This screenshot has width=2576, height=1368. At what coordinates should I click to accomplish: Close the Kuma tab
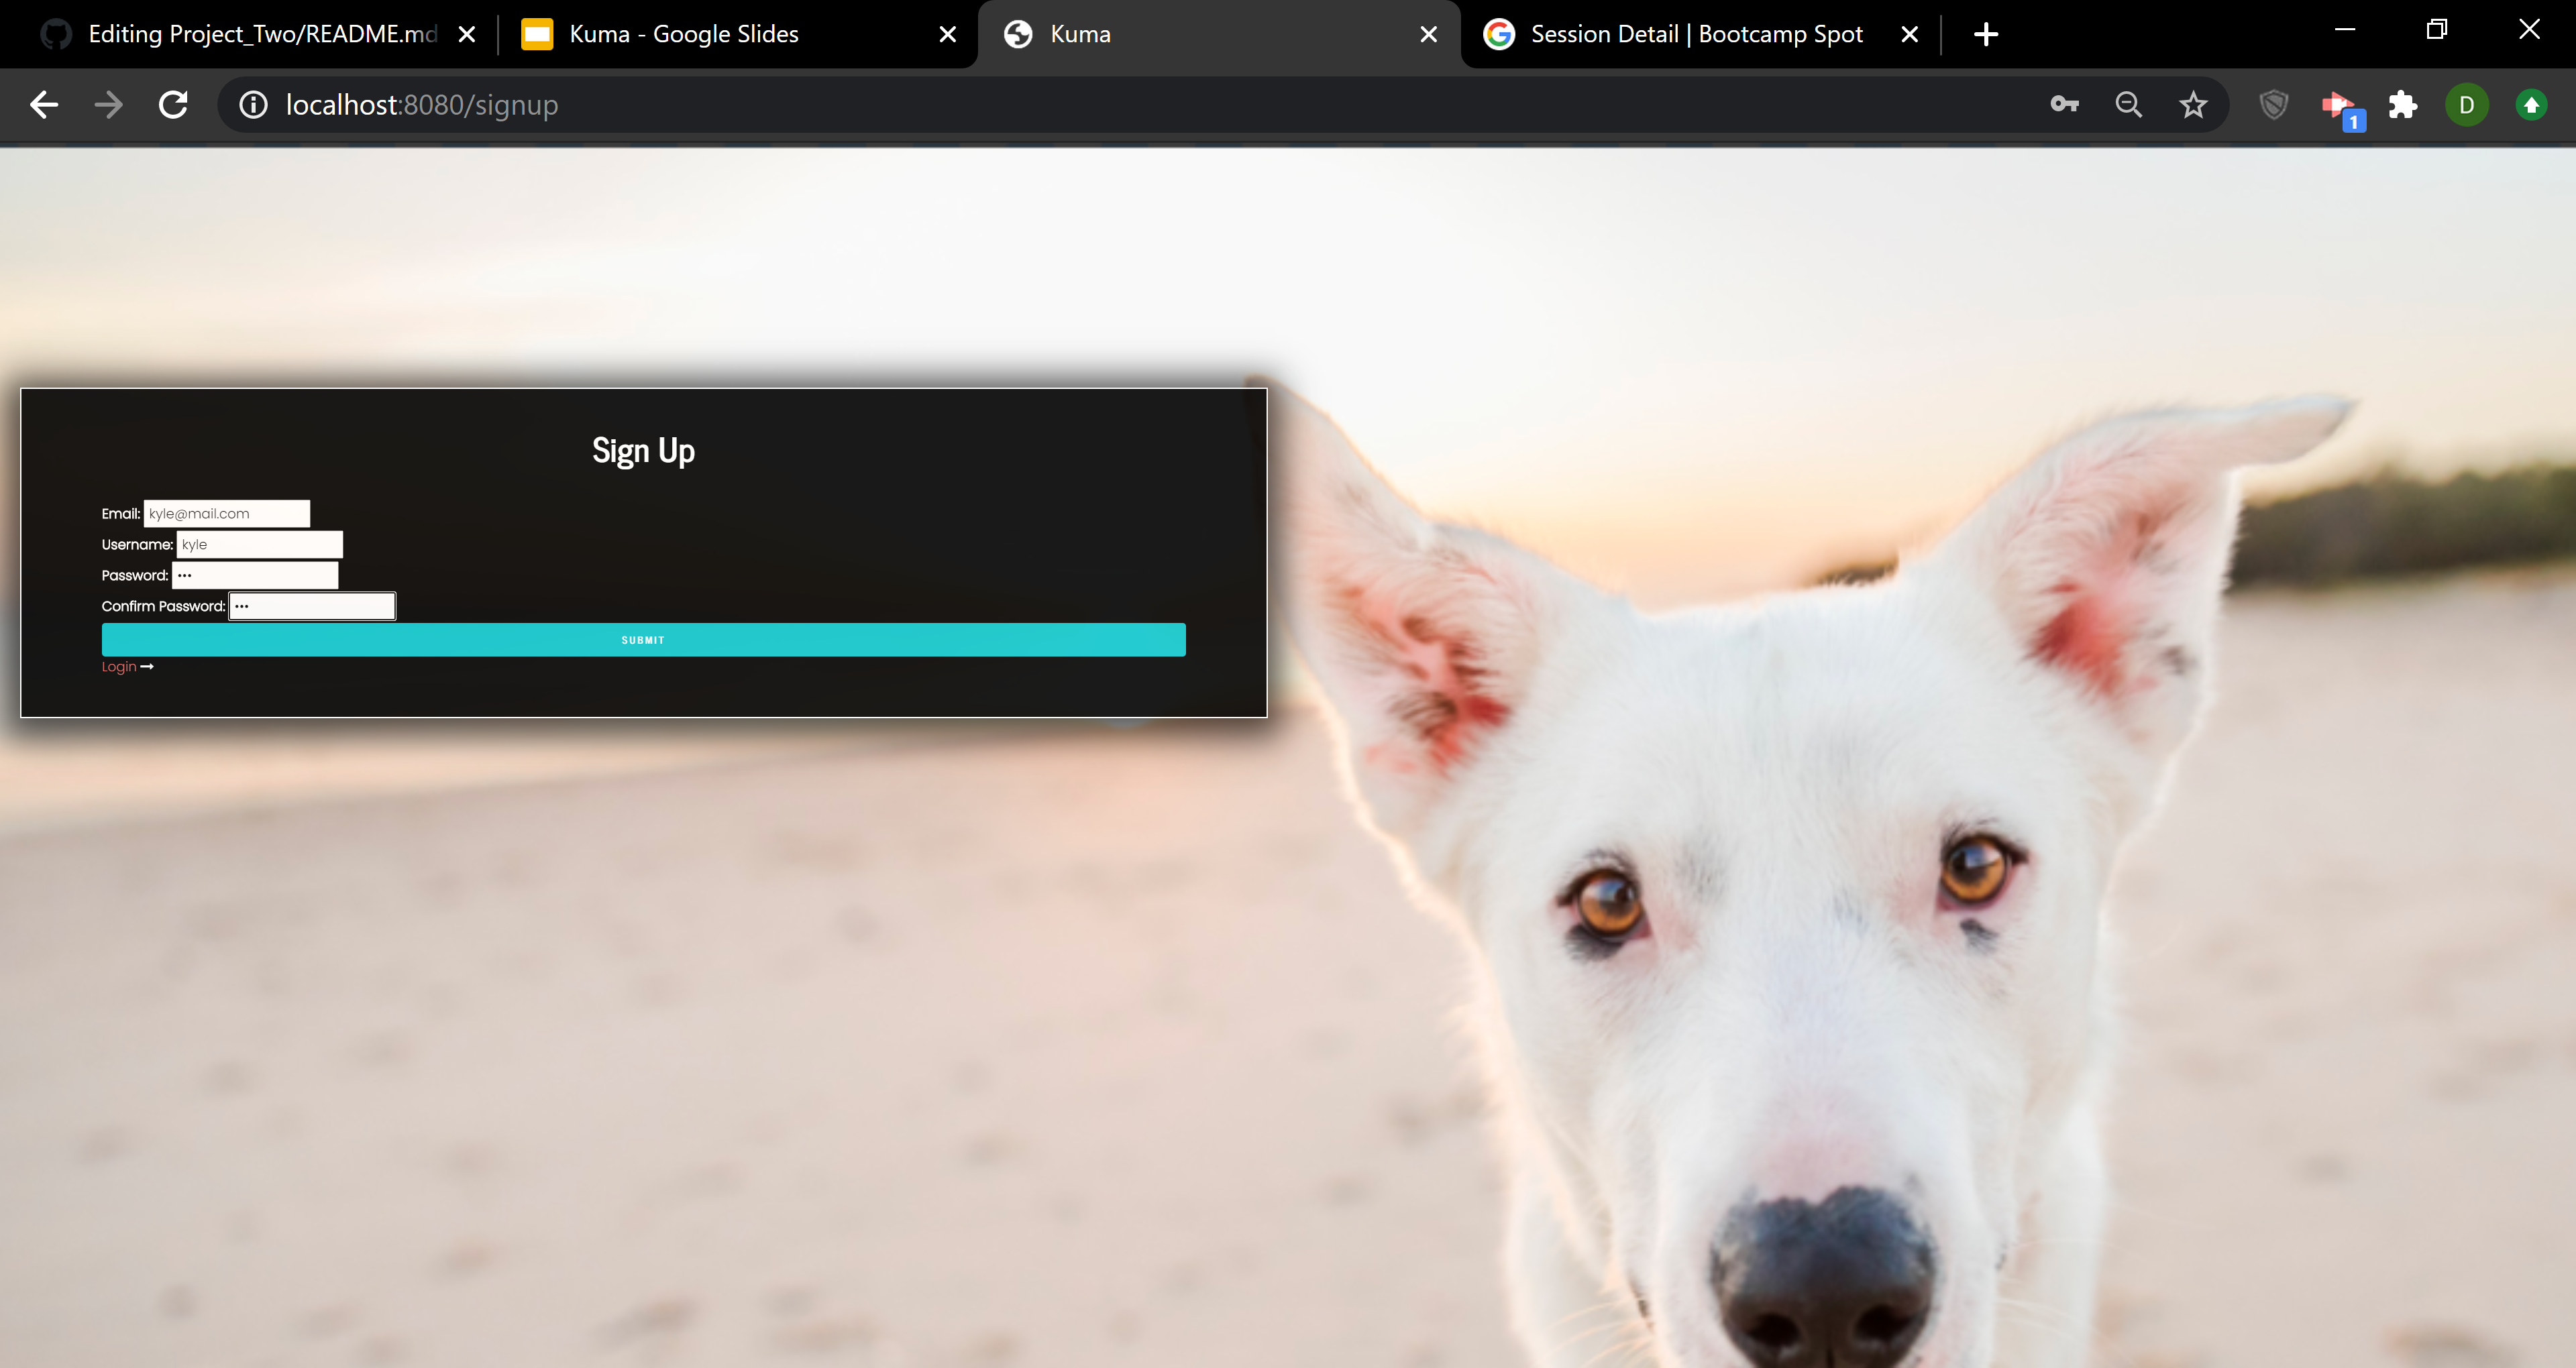[x=1428, y=34]
